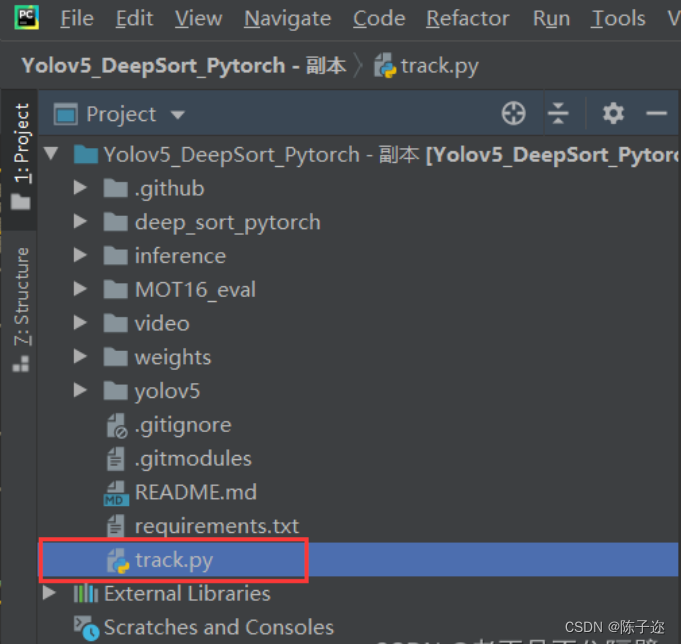
Task: Select the .gitignore file
Action: (x=183, y=425)
